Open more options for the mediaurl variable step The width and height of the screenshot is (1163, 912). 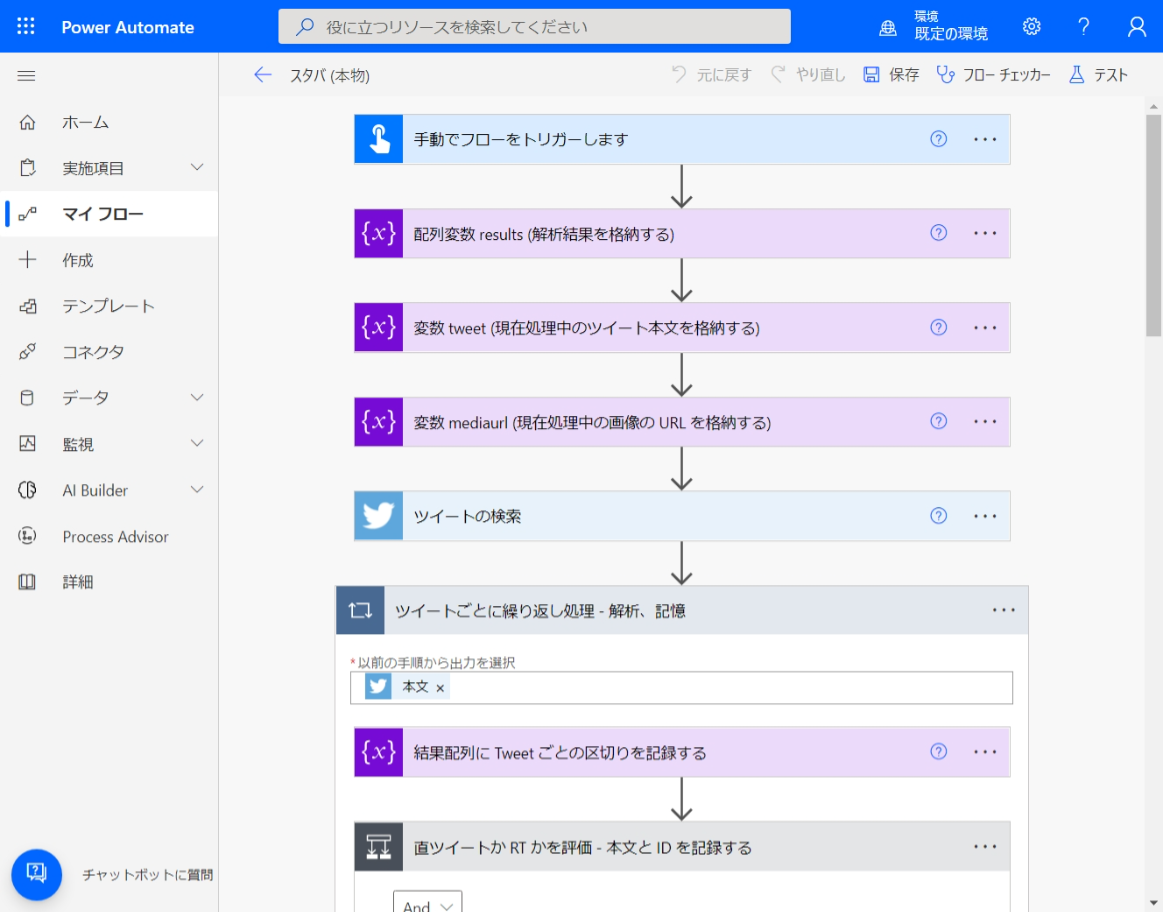coord(985,422)
